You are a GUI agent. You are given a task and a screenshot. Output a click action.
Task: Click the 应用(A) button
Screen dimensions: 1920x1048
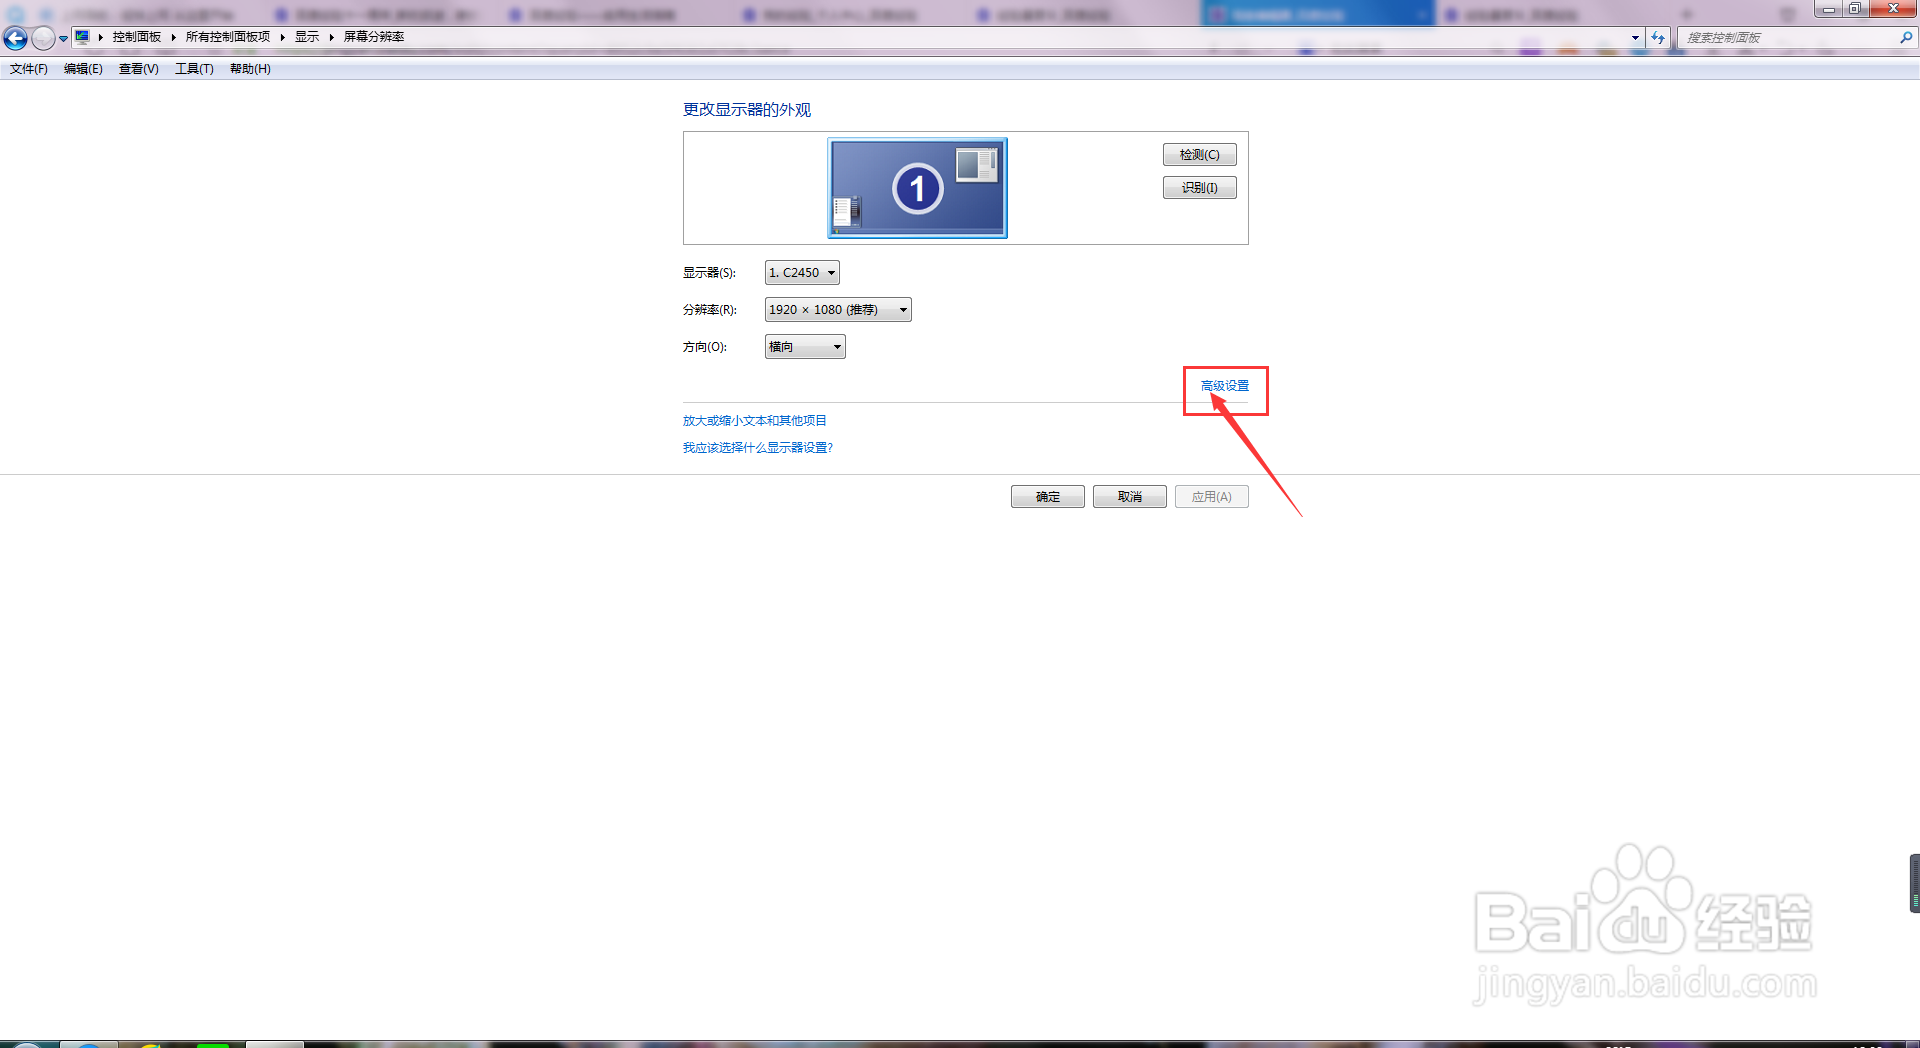point(1211,497)
